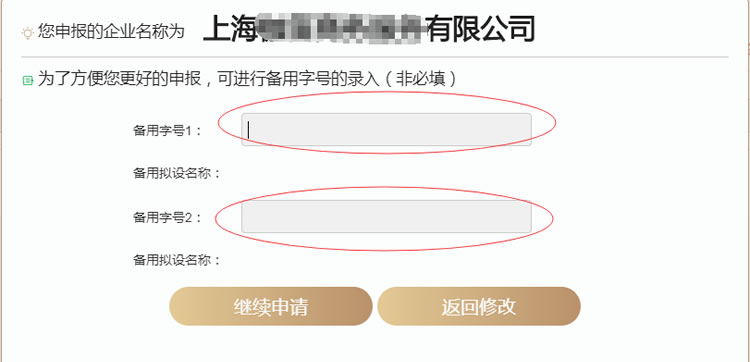Click the 您申报的企业名称为 text
750x362 pixels.
coord(111,32)
